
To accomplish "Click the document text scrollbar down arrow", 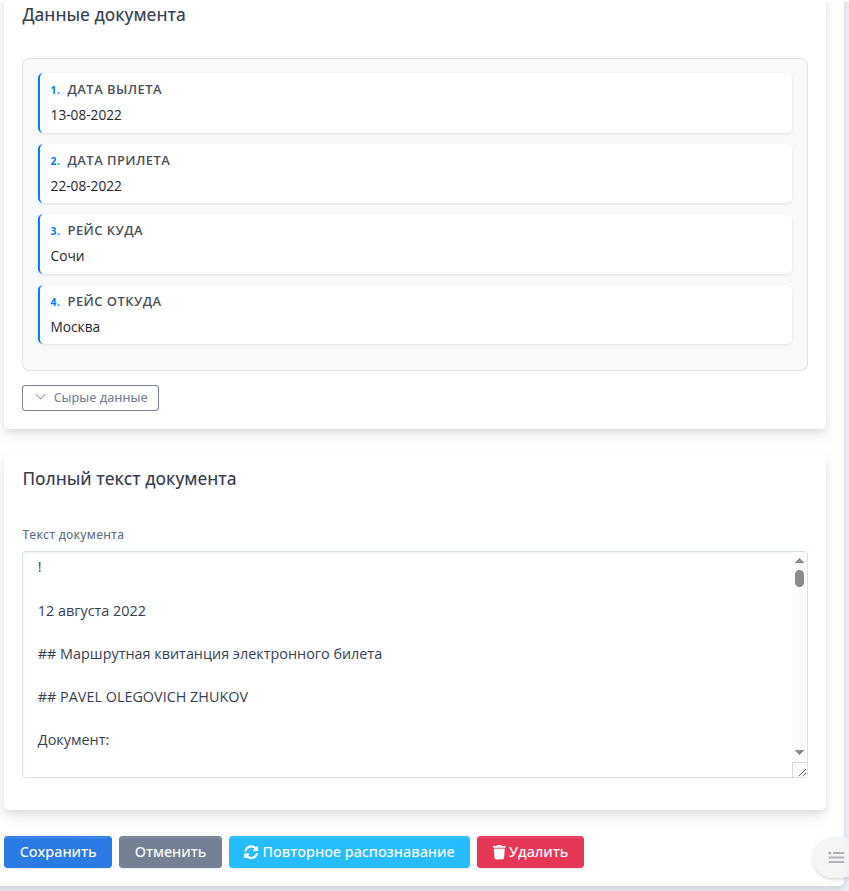I will (799, 751).
